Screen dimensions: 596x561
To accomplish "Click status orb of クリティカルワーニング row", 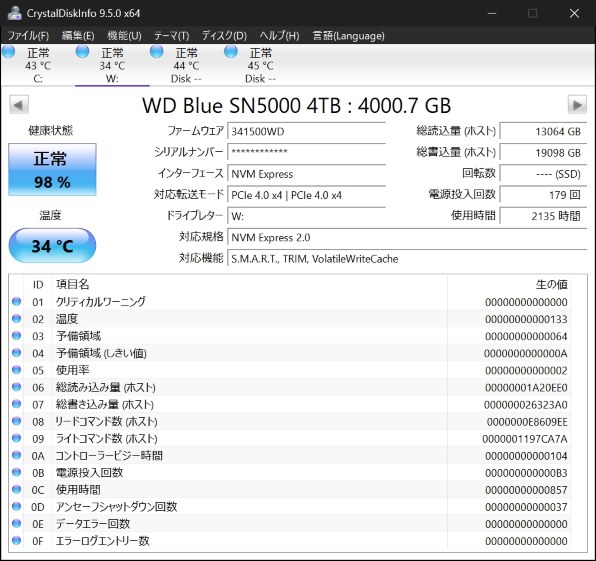I will click(x=16, y=301).
